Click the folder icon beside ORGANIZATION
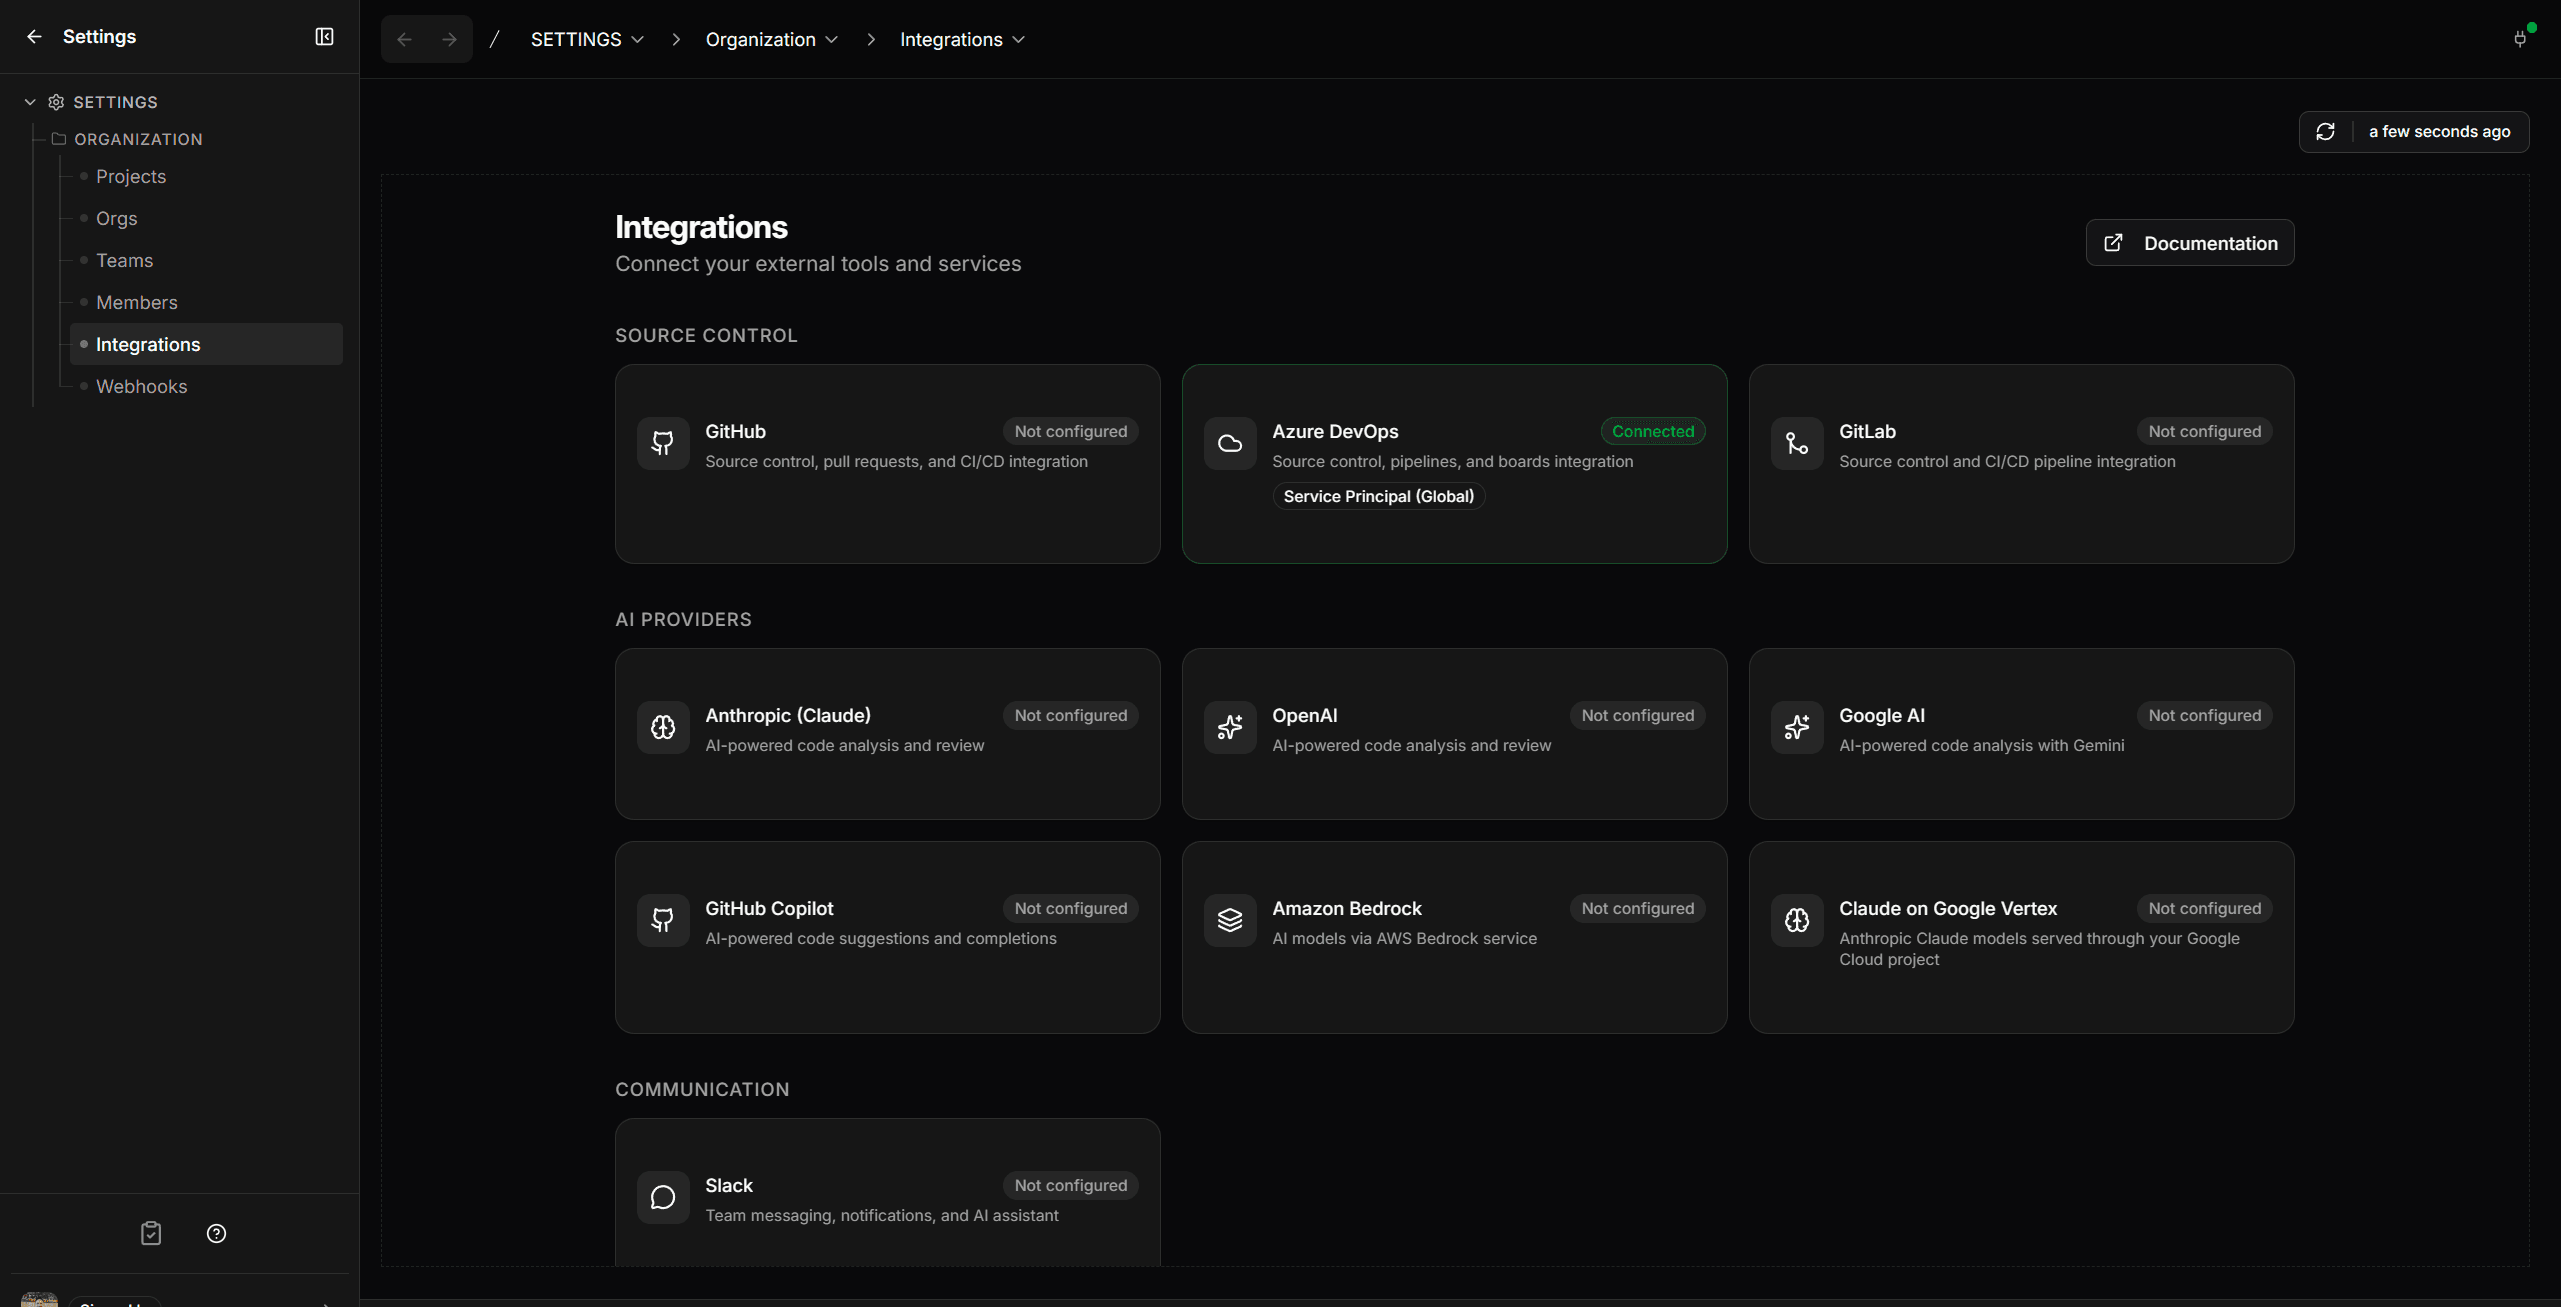 [x=59, y=139]
